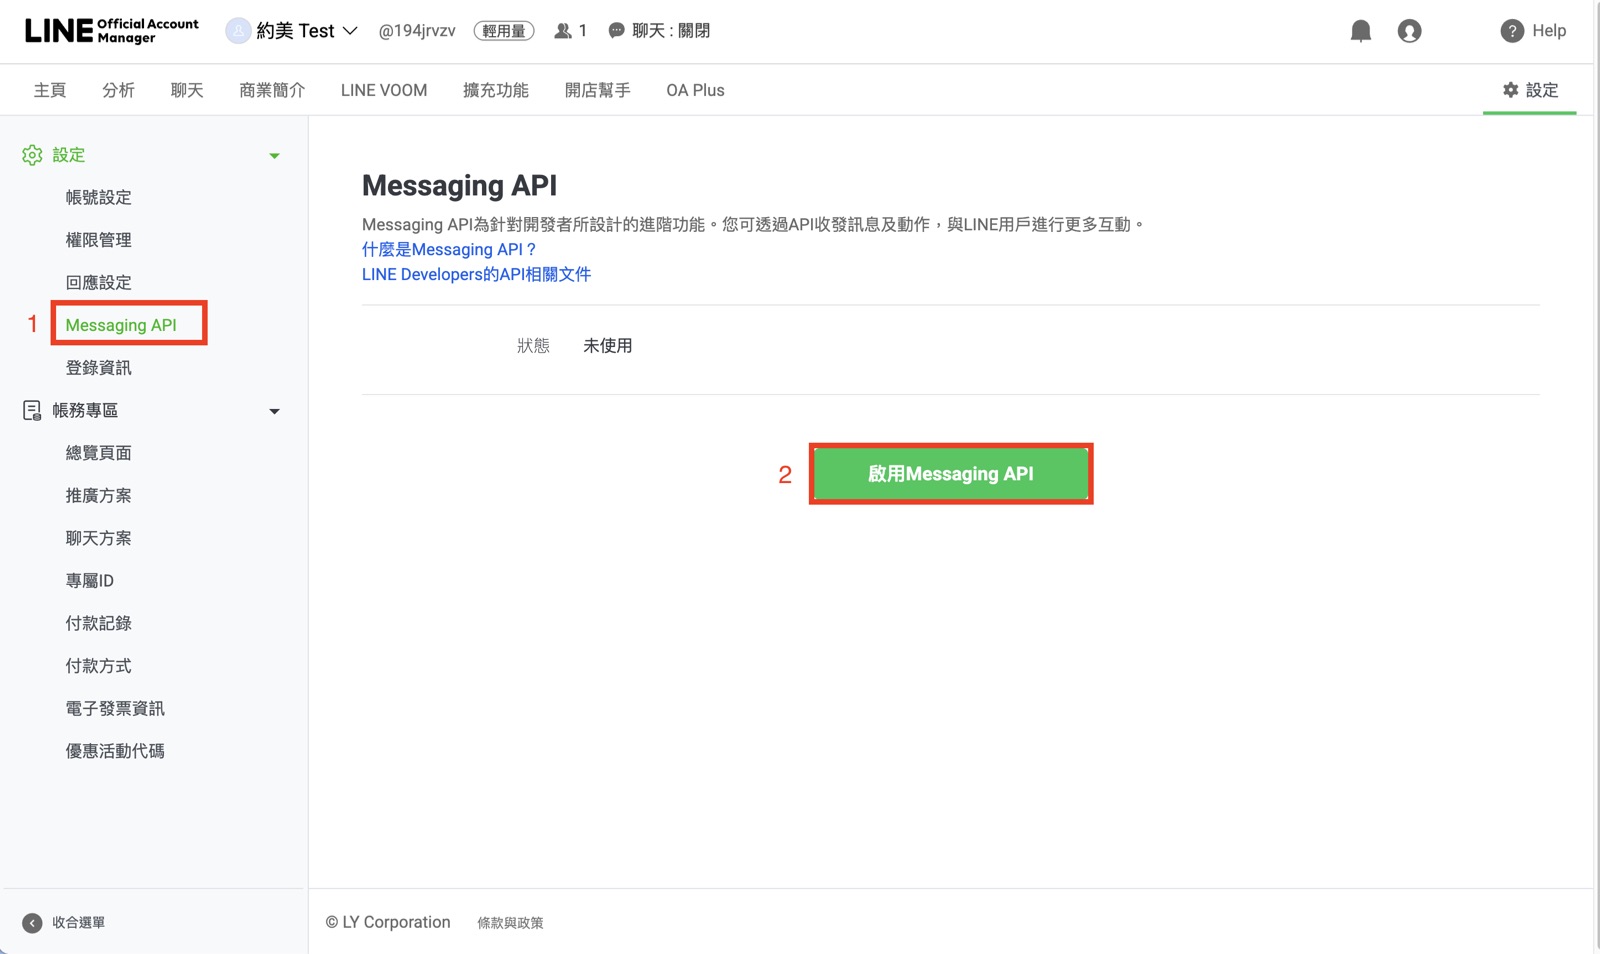Open the notifications bell icon
Viewport: 1600px width, 954px height.
1361,31
